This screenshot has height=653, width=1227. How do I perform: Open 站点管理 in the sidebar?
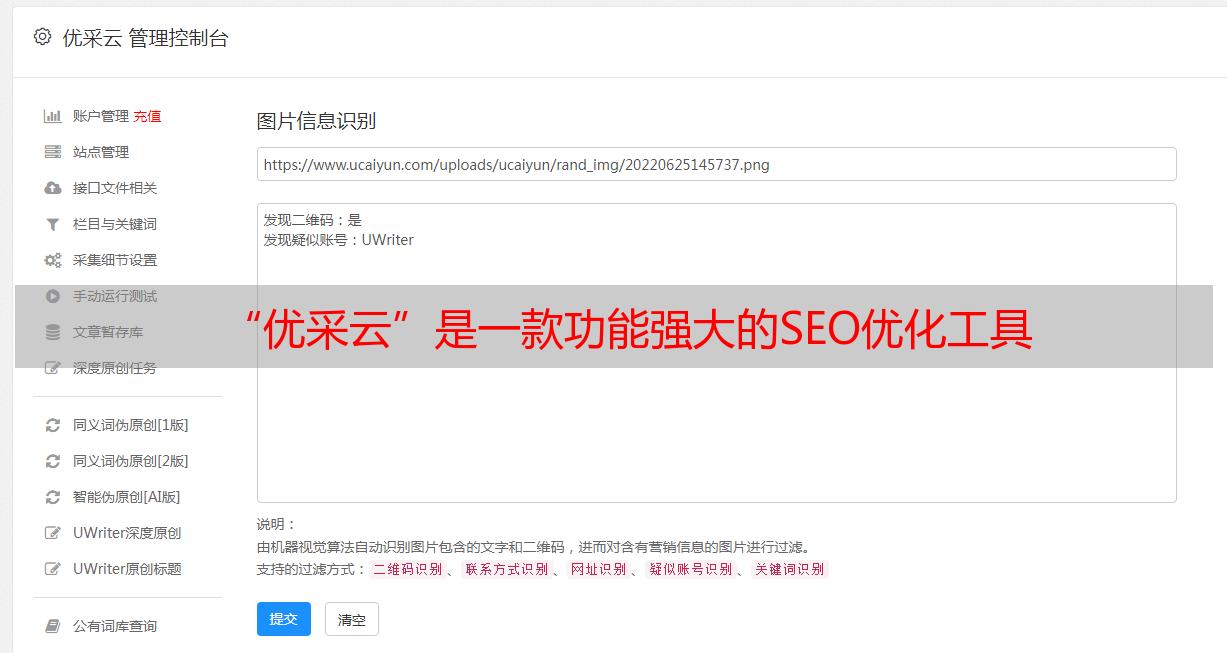tap(101, 152)
